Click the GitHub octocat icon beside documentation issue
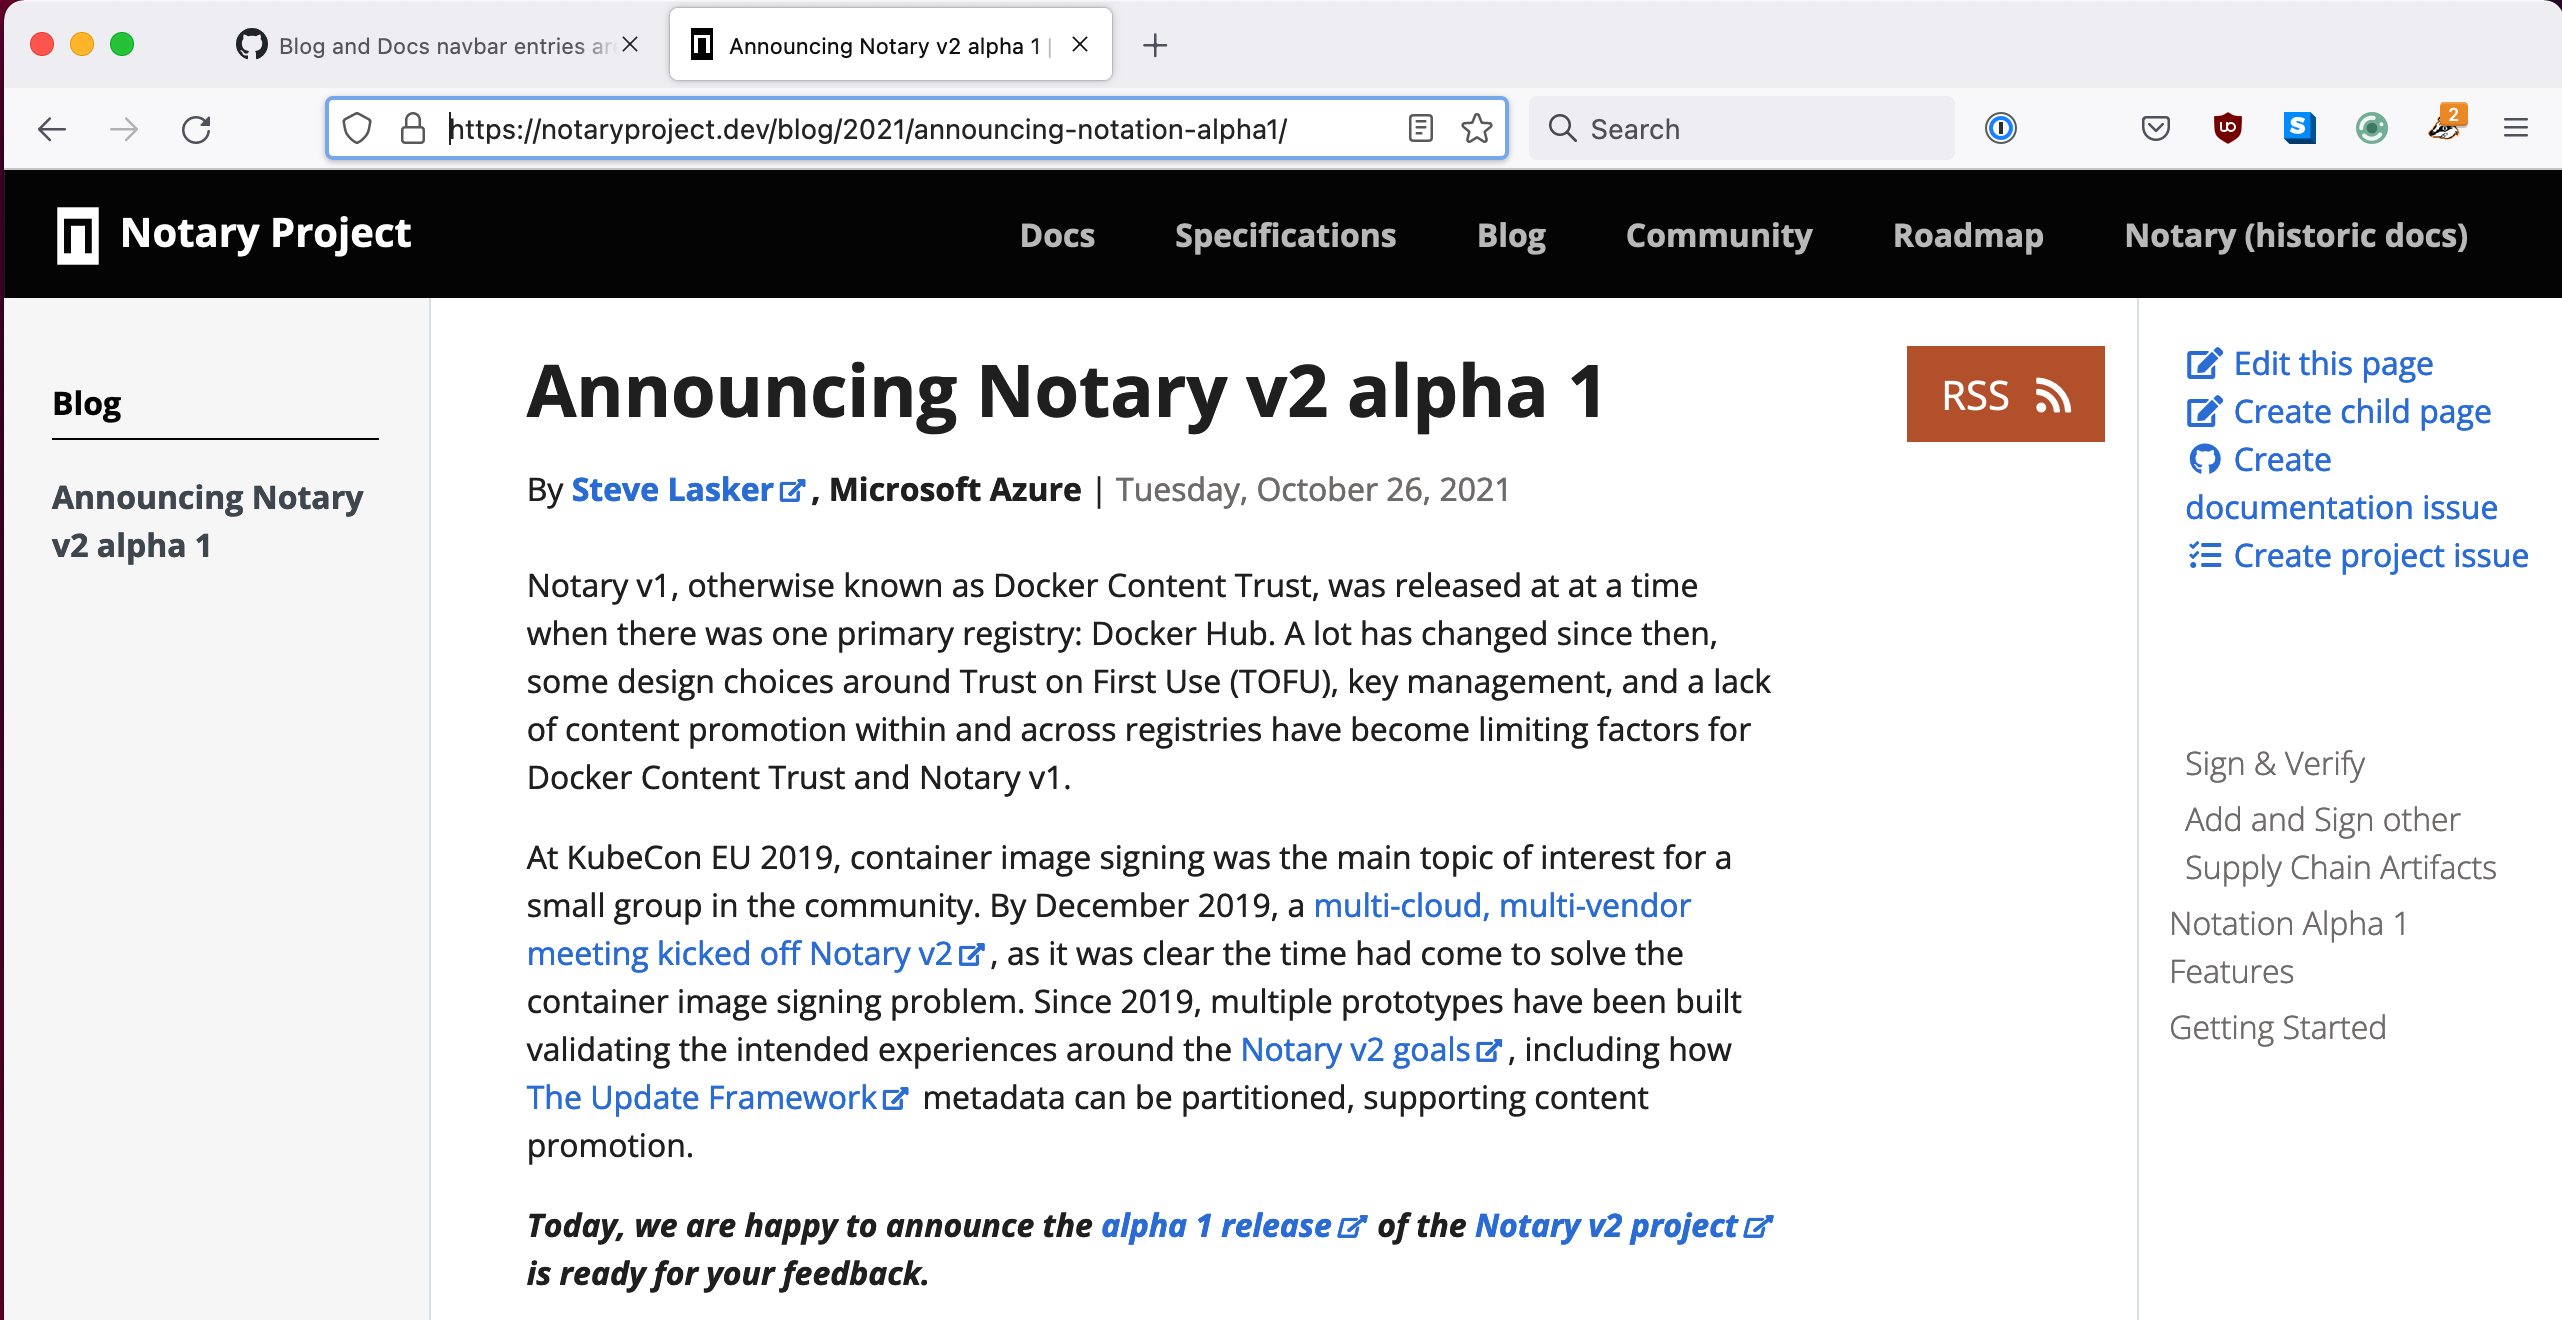The height and width of the screenshot is (1320, 2562). 2204,459
